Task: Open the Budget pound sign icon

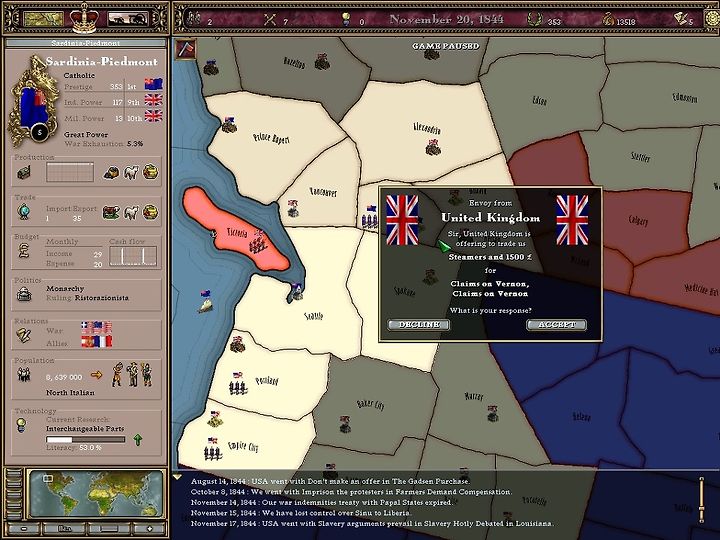Action: 23,250
